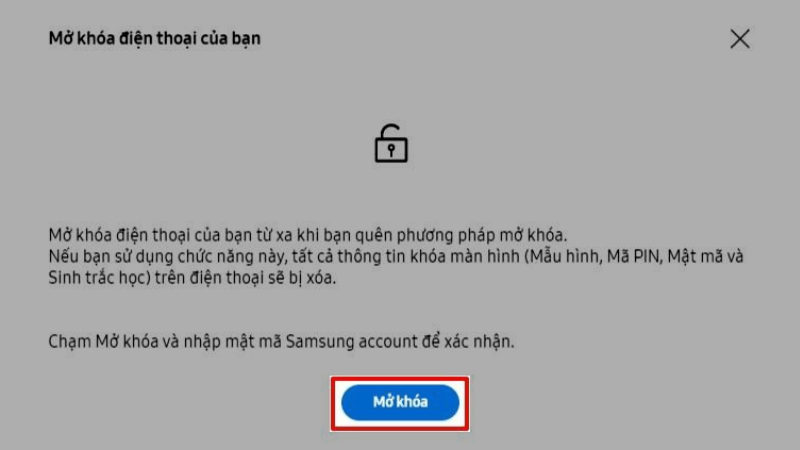This screenshot has width=800, height=450.
Task: Select the sentence about unlocking phone remotely
Action: [308, 235]
